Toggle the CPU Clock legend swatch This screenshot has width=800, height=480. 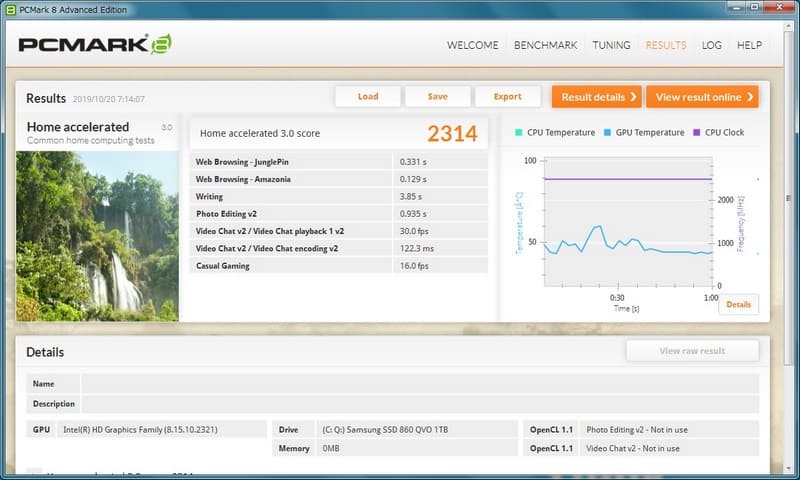click(696, 133)
